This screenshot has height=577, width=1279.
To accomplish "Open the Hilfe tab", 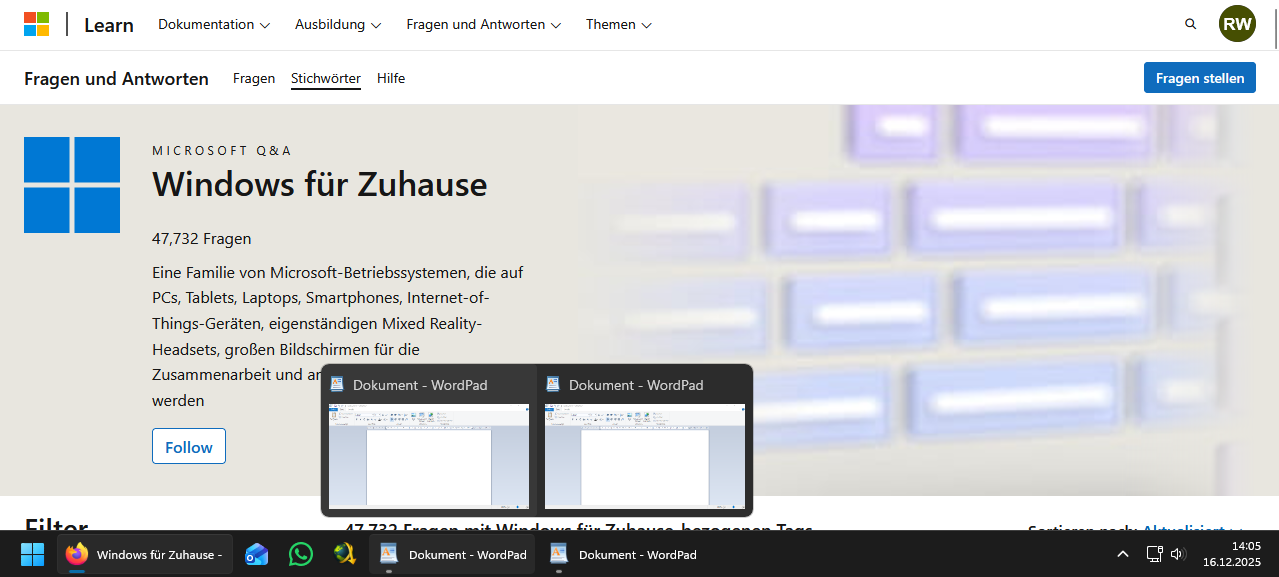I will point(390,78).
